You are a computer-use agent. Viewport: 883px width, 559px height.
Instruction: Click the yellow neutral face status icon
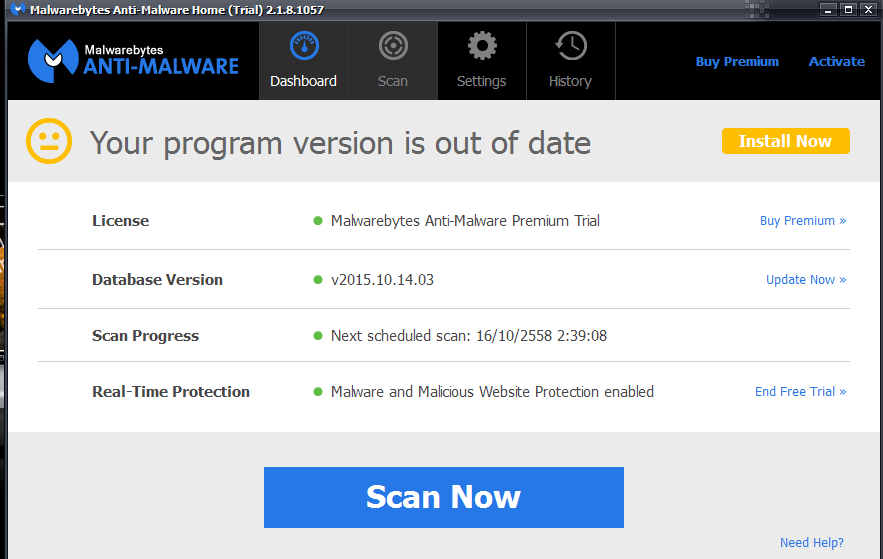click(x=49, y=141)
